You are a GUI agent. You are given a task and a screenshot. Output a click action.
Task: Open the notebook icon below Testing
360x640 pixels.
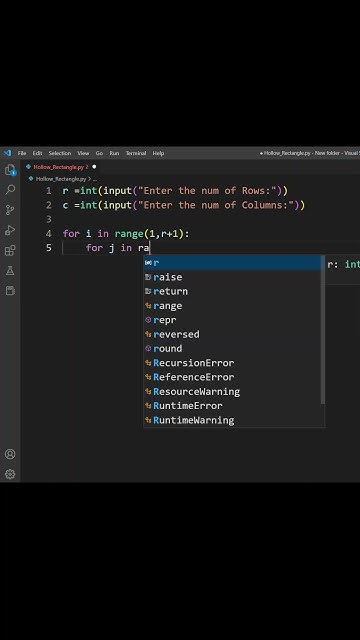coord(10,290)
